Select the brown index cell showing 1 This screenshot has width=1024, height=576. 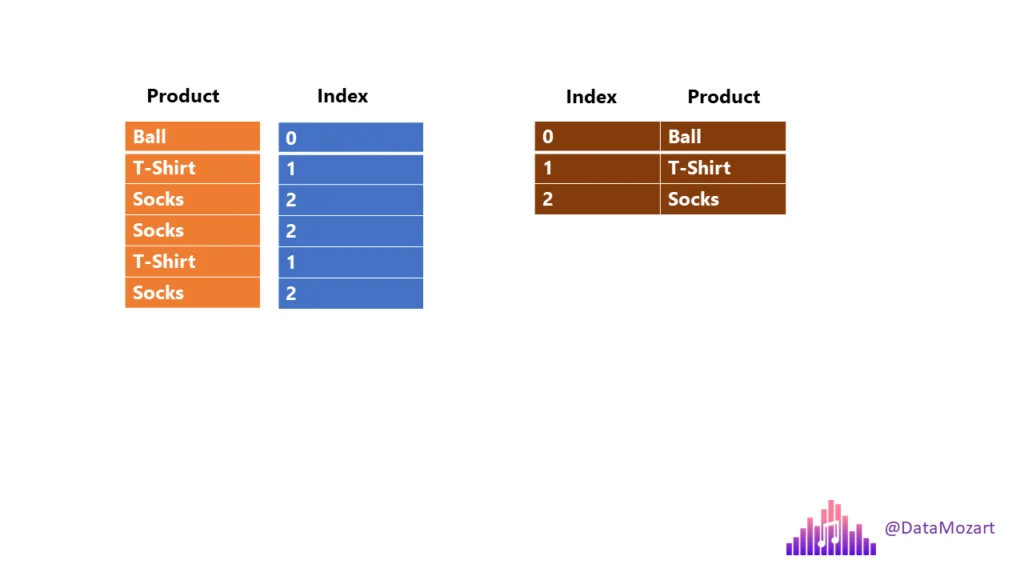coord(597,168)
